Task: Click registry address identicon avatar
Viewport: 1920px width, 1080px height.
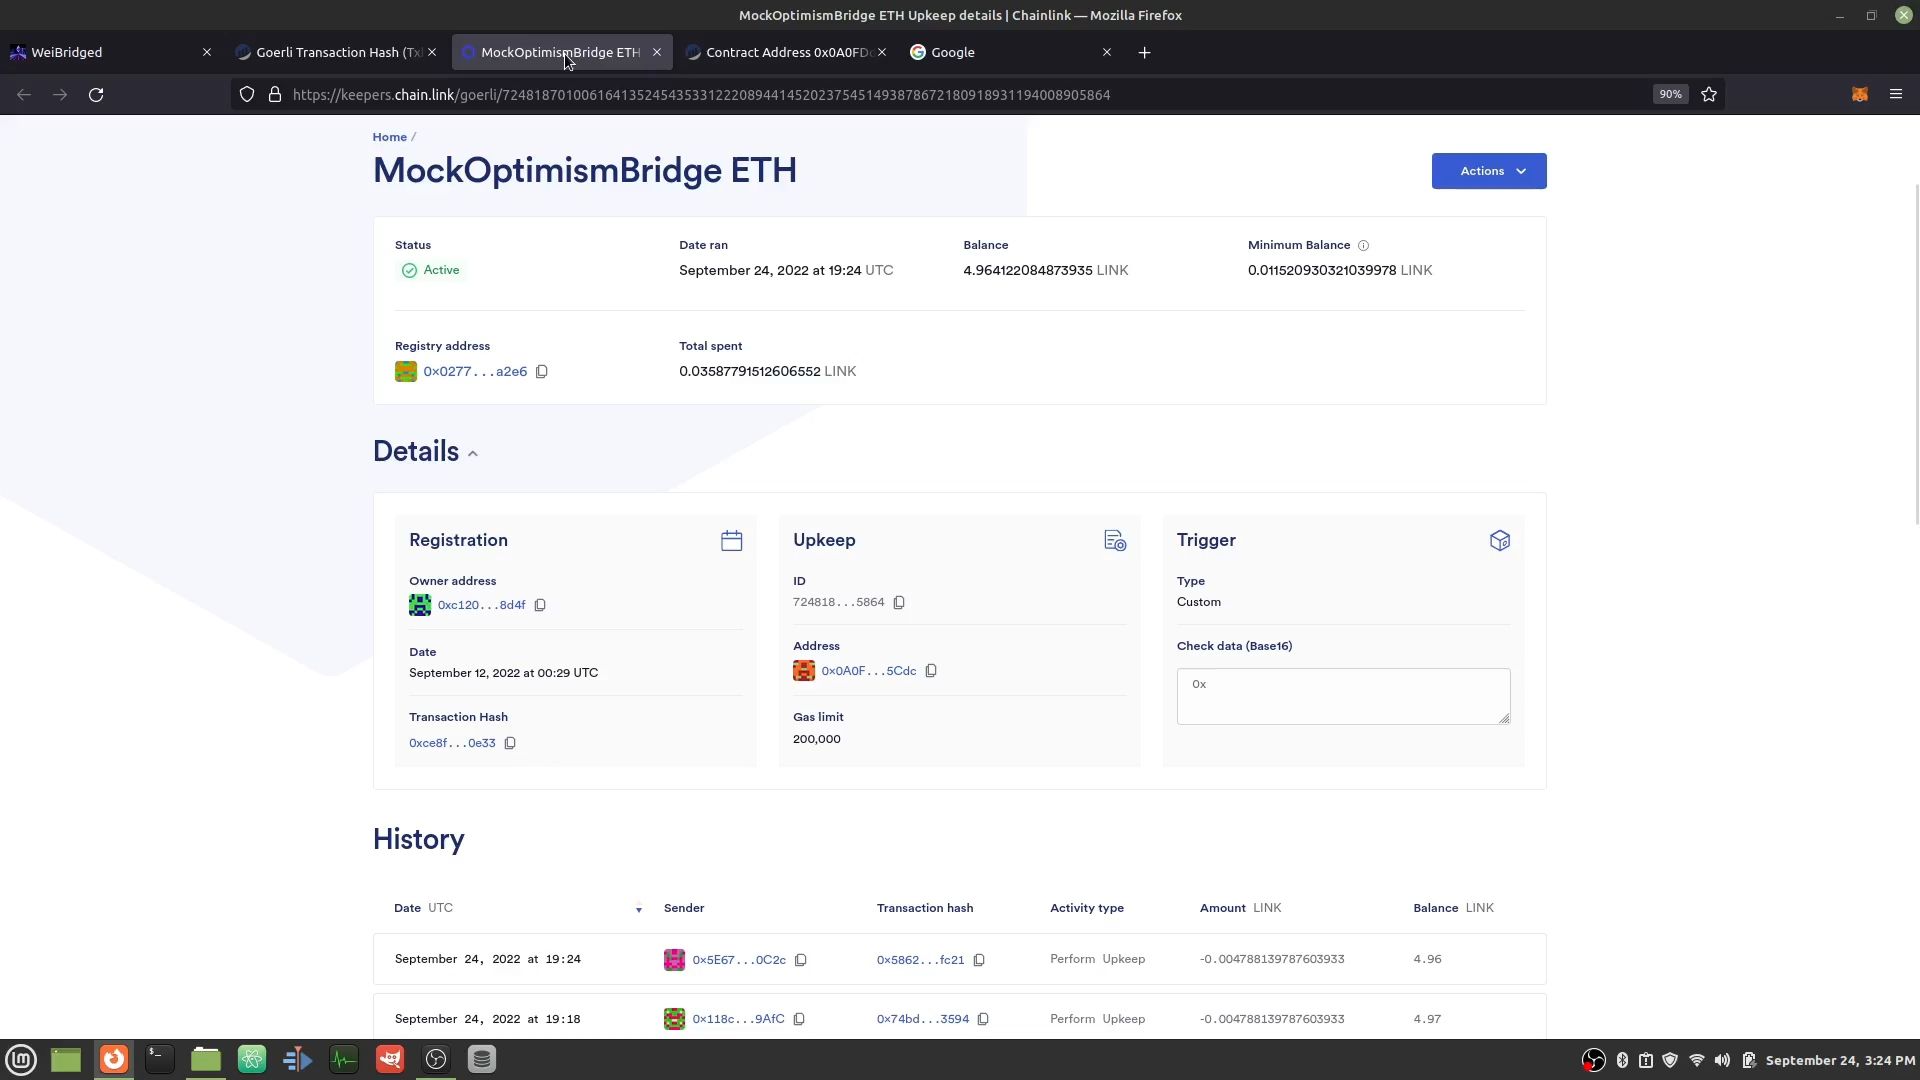Action: pyautogui.click(x=406, y=372)
